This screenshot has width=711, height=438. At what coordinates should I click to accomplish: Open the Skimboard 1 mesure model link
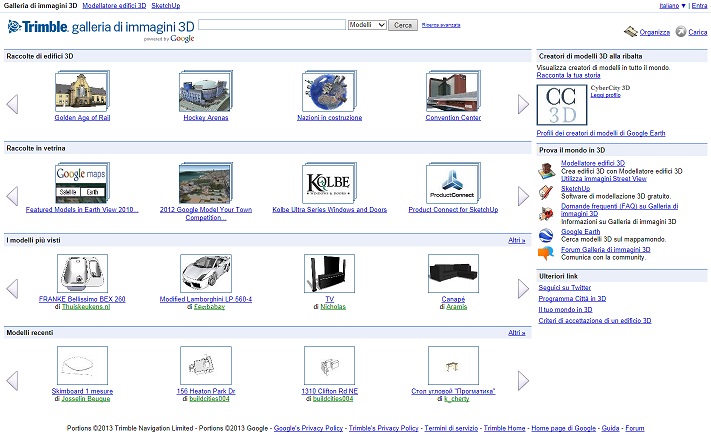(x=83, y=391)
